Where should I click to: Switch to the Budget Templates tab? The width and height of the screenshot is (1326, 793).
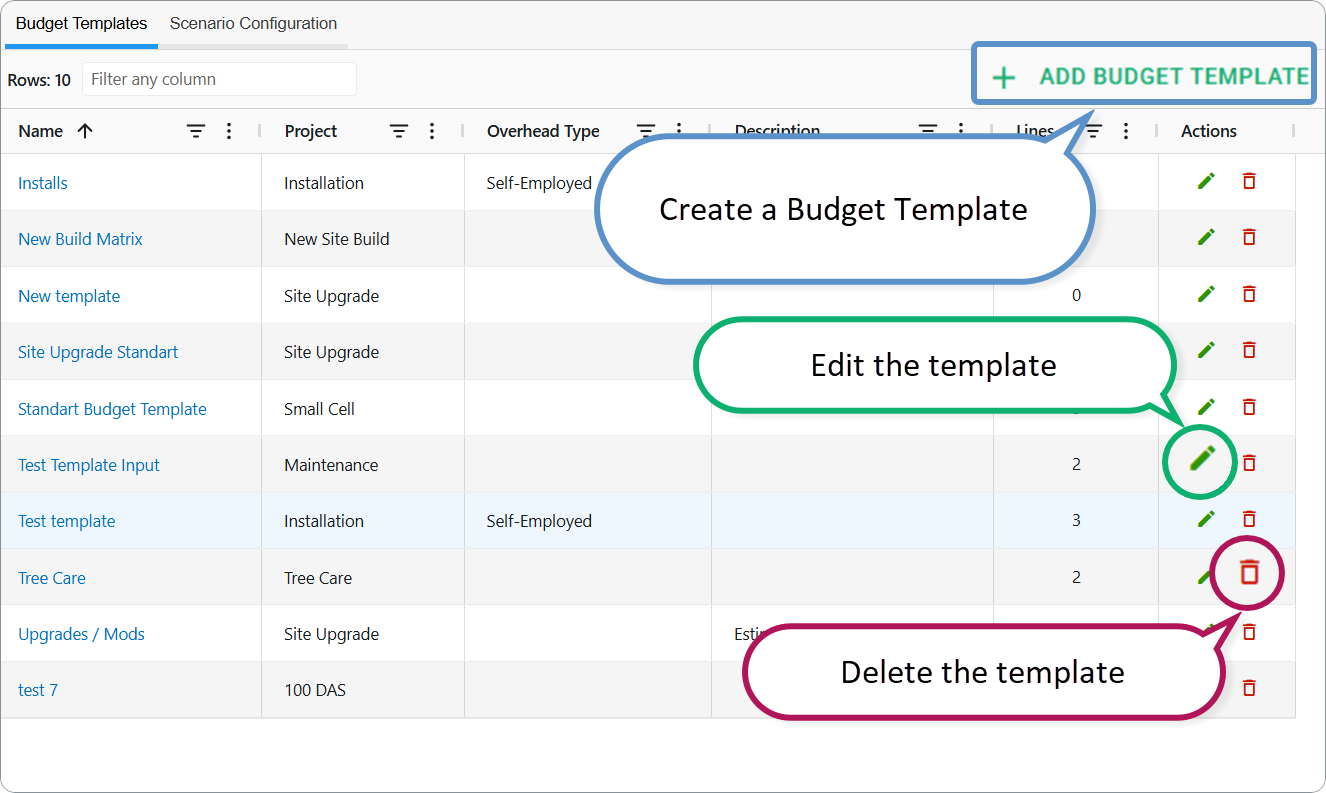tap(81, 23)
